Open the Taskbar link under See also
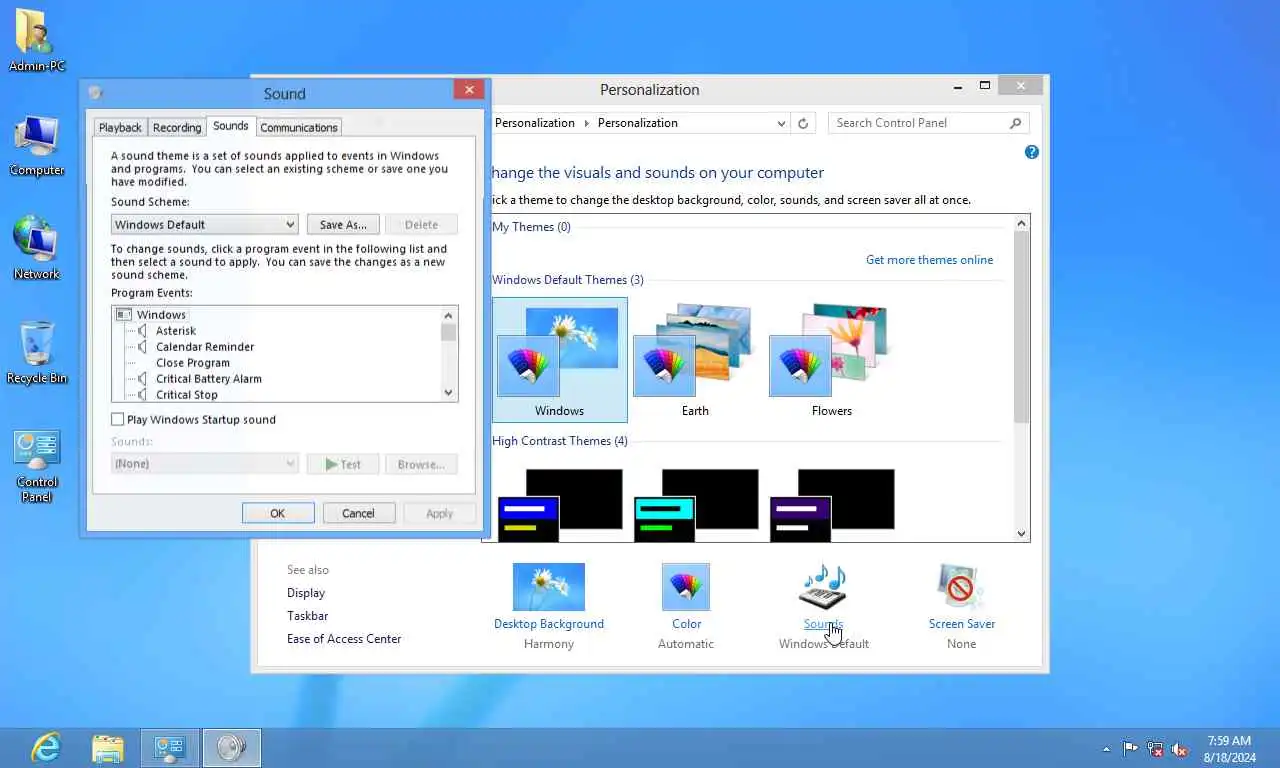Image resolution: width=1280 pixels, height=768 pixels. tap(307, 616)
